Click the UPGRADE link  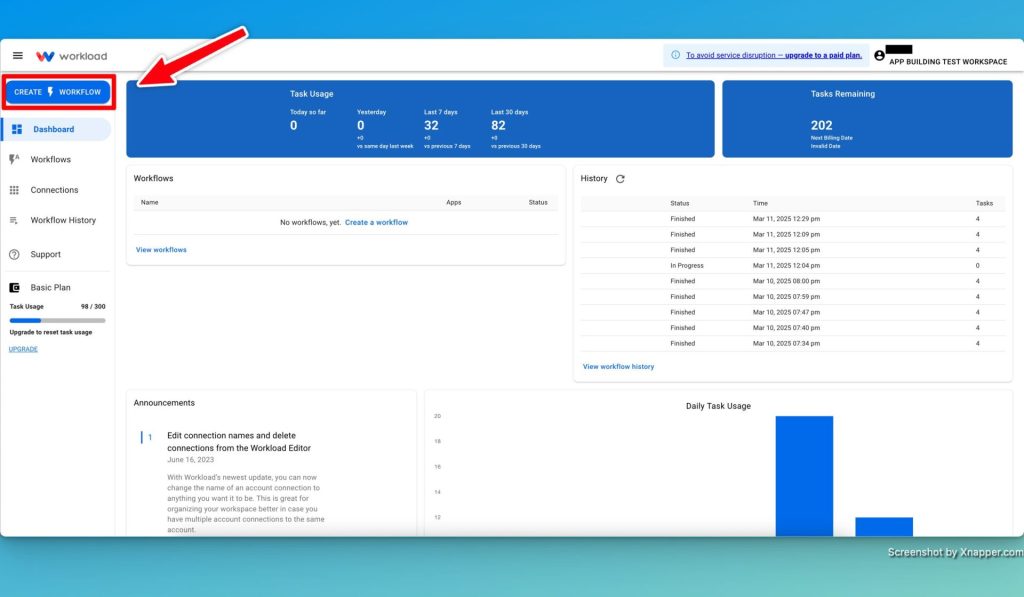23,349
